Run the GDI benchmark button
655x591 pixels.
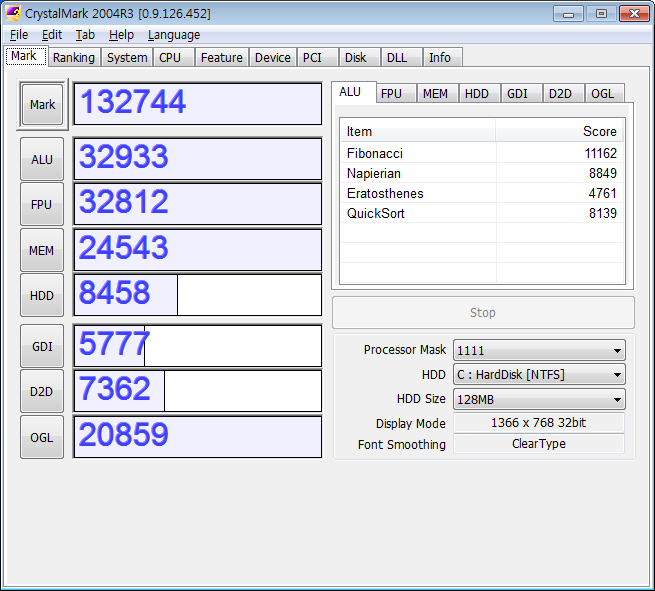point(42,346)
